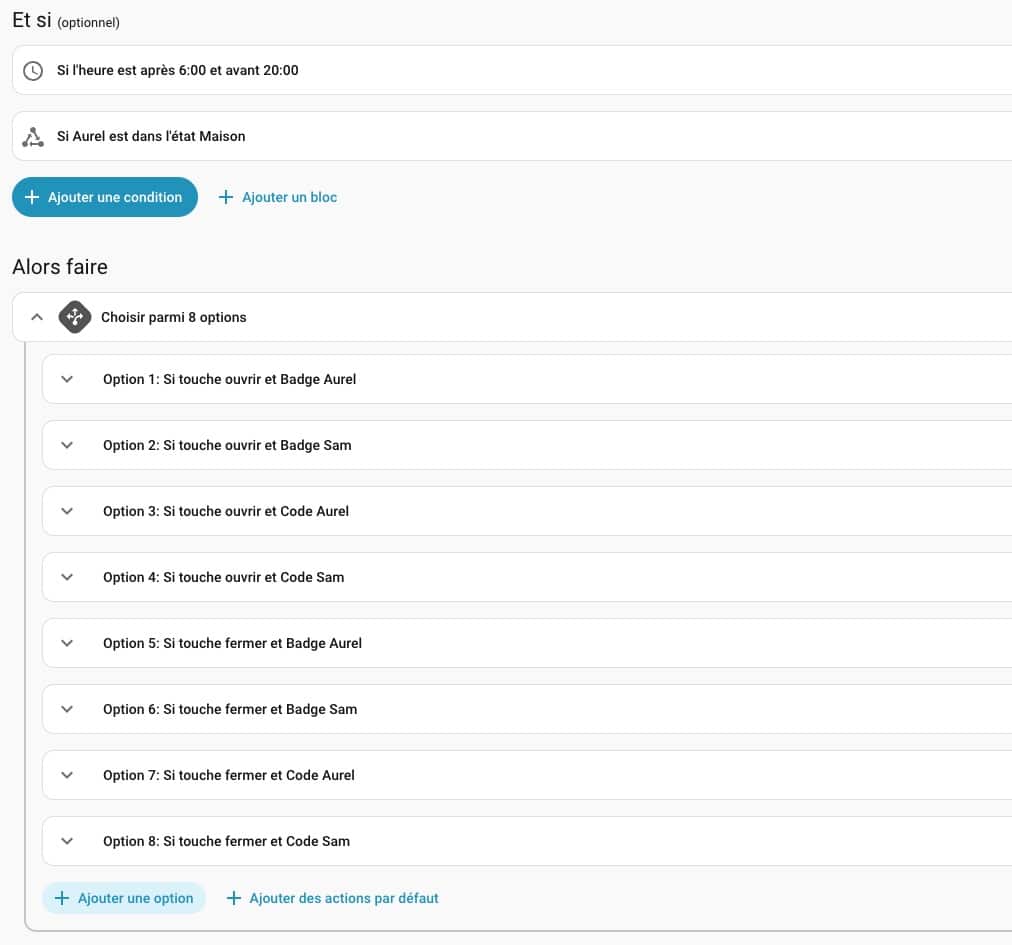Image resolution: width=1012 pixels, height=945 pixels.
Task: Click the Ajouter des actions par défaut link
Action: point(343,898)
